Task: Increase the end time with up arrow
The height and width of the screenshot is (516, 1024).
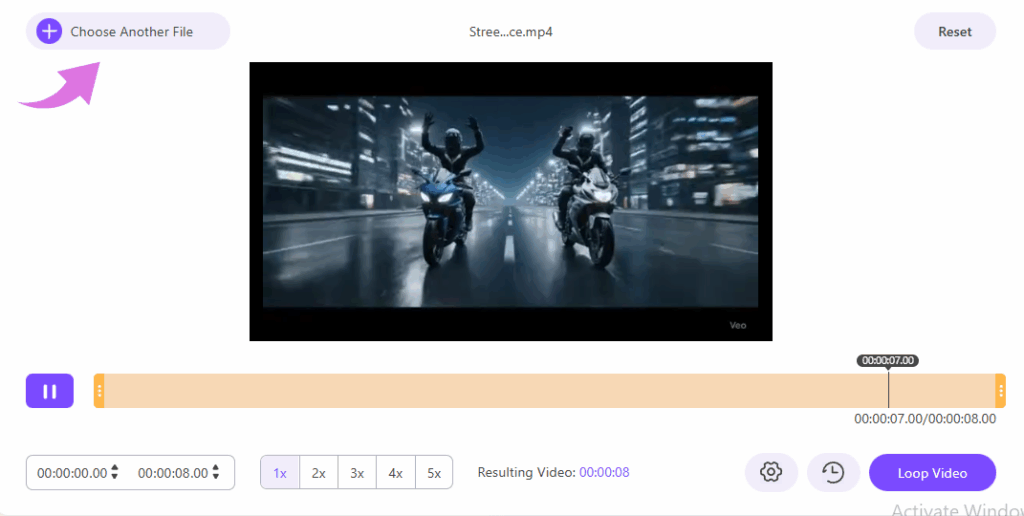Action: point(216,468)
